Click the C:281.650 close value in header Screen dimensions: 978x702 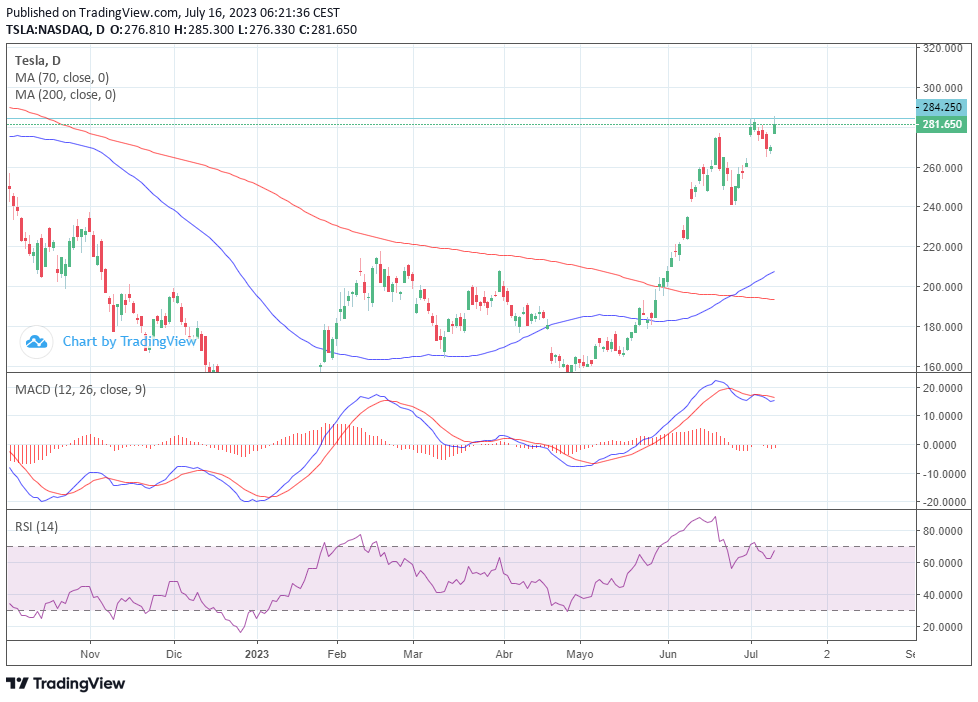[x=328, y=29]
